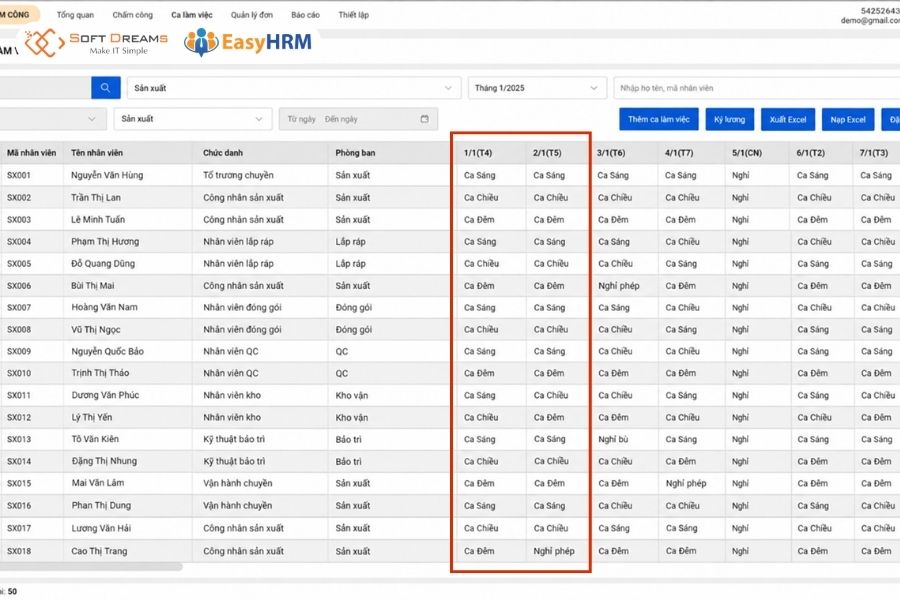Click the EasyHRM logo

(248, 42)
